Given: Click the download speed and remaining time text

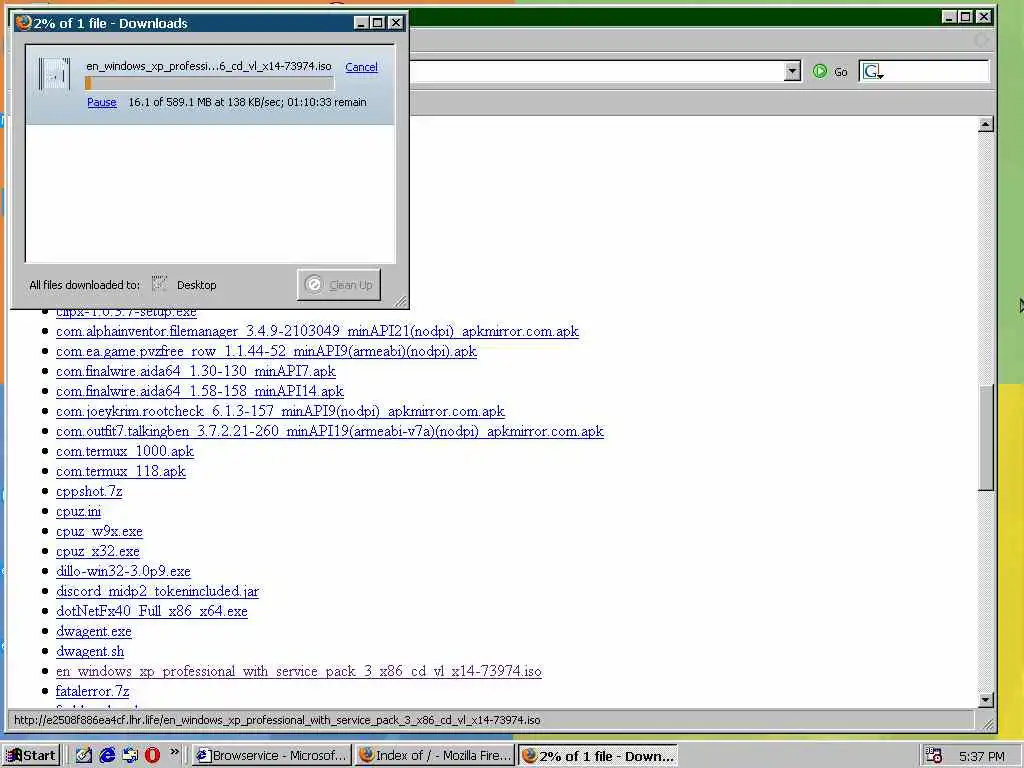Looking at the screenshot, I should pyautogui.click(x=248, y=103).
